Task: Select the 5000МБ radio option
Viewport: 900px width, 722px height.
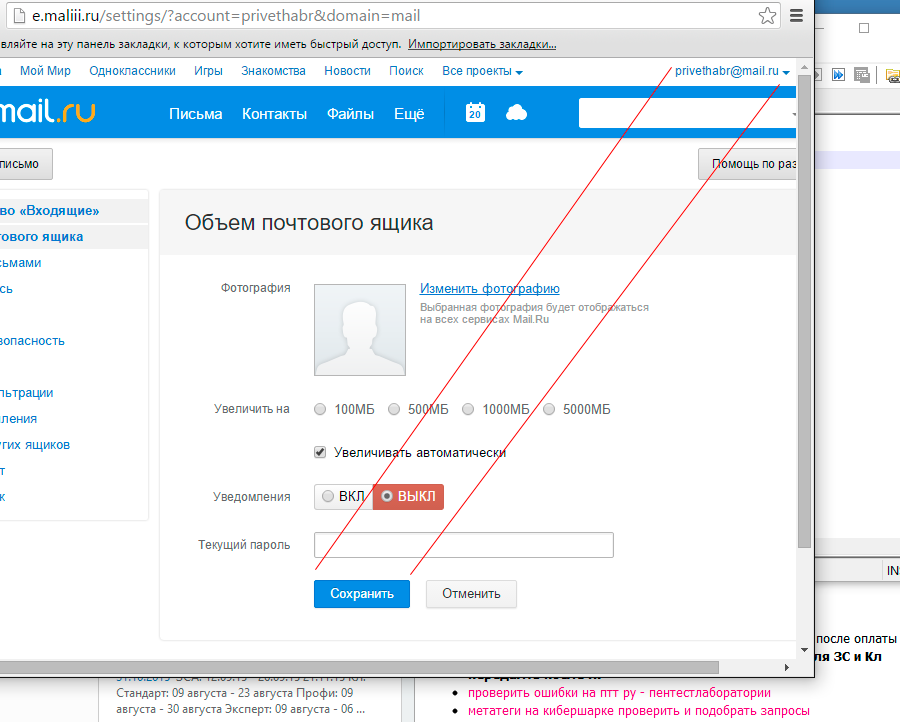Action: (x=549, y=409)
